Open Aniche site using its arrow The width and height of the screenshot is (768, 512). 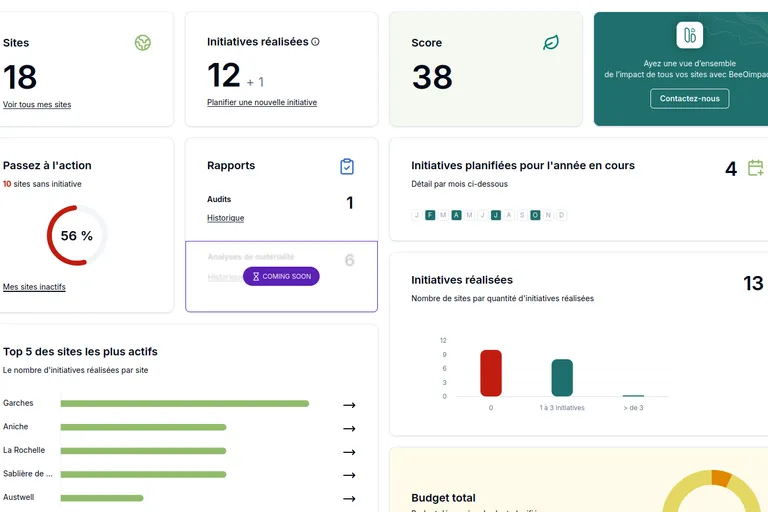tap(349, 429)
